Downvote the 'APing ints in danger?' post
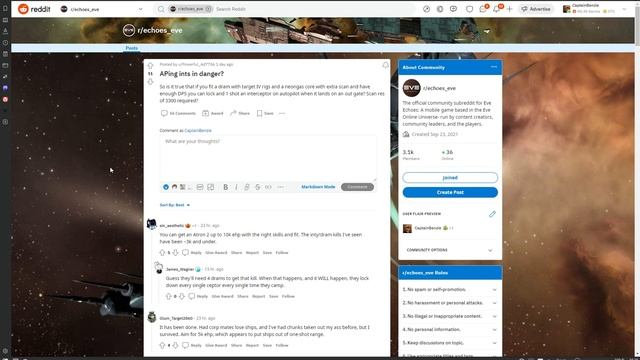640x360 pixels. point(150,82)
